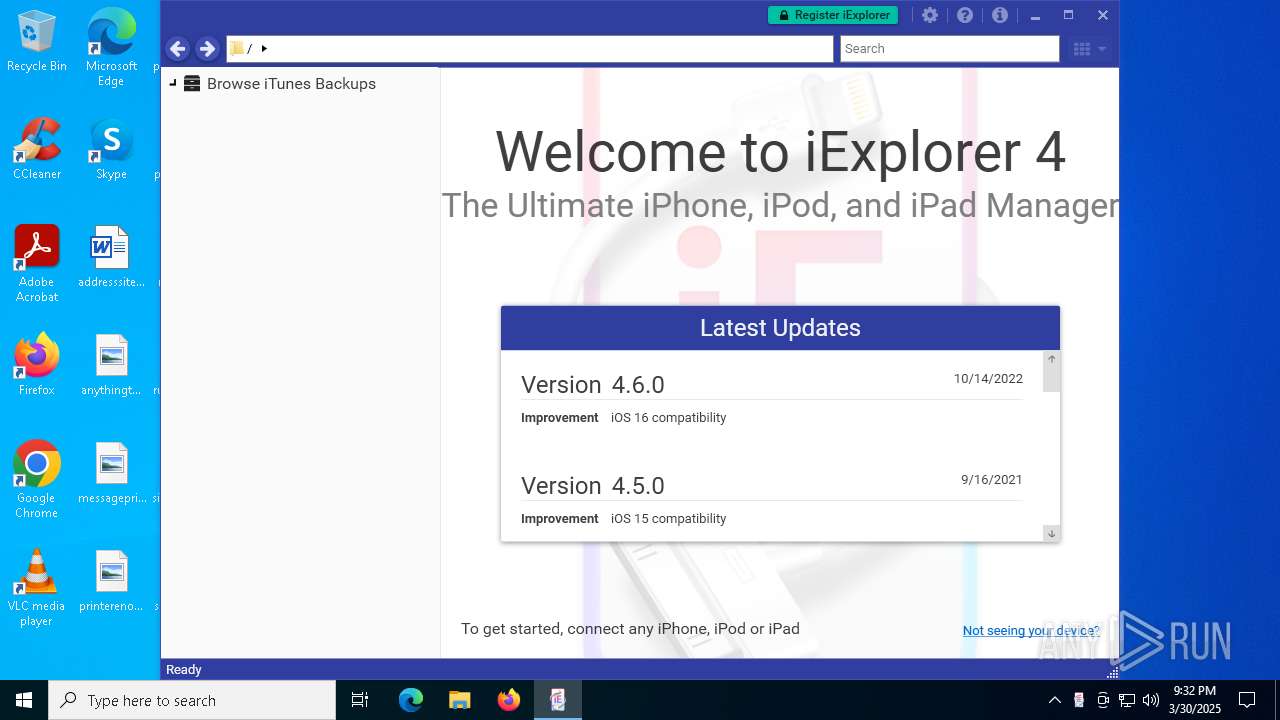Close the iExplorer window

(x=1103, y=15)
